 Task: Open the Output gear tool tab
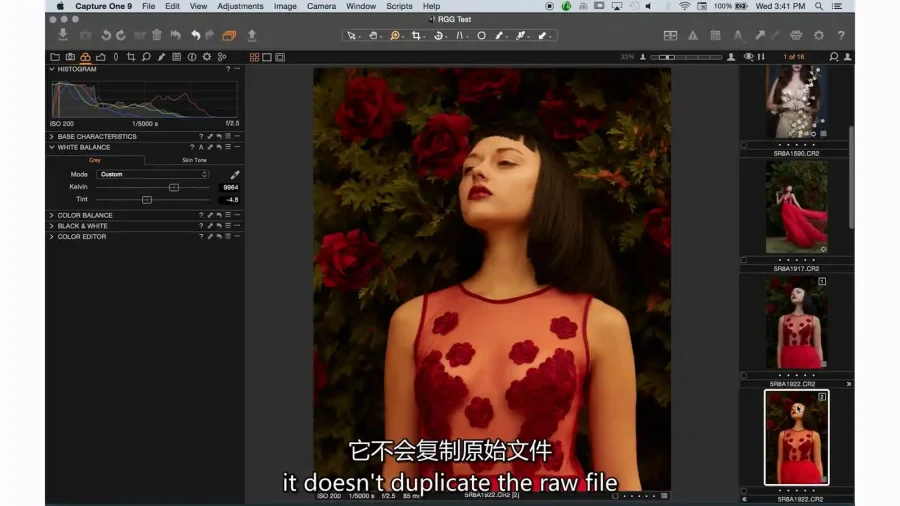207,57
